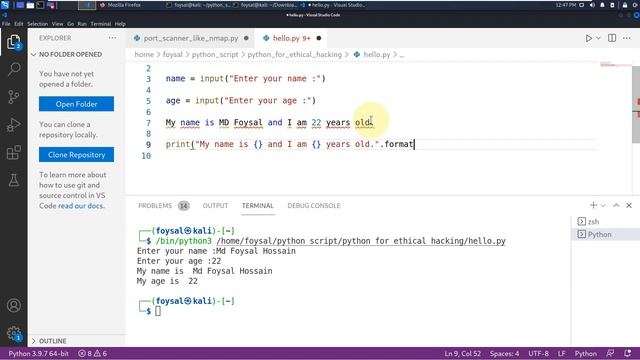Screen dimensions: 640x360
Task: Click python_for_ethical_hacking breadcrumb segment
Action: 294,54
